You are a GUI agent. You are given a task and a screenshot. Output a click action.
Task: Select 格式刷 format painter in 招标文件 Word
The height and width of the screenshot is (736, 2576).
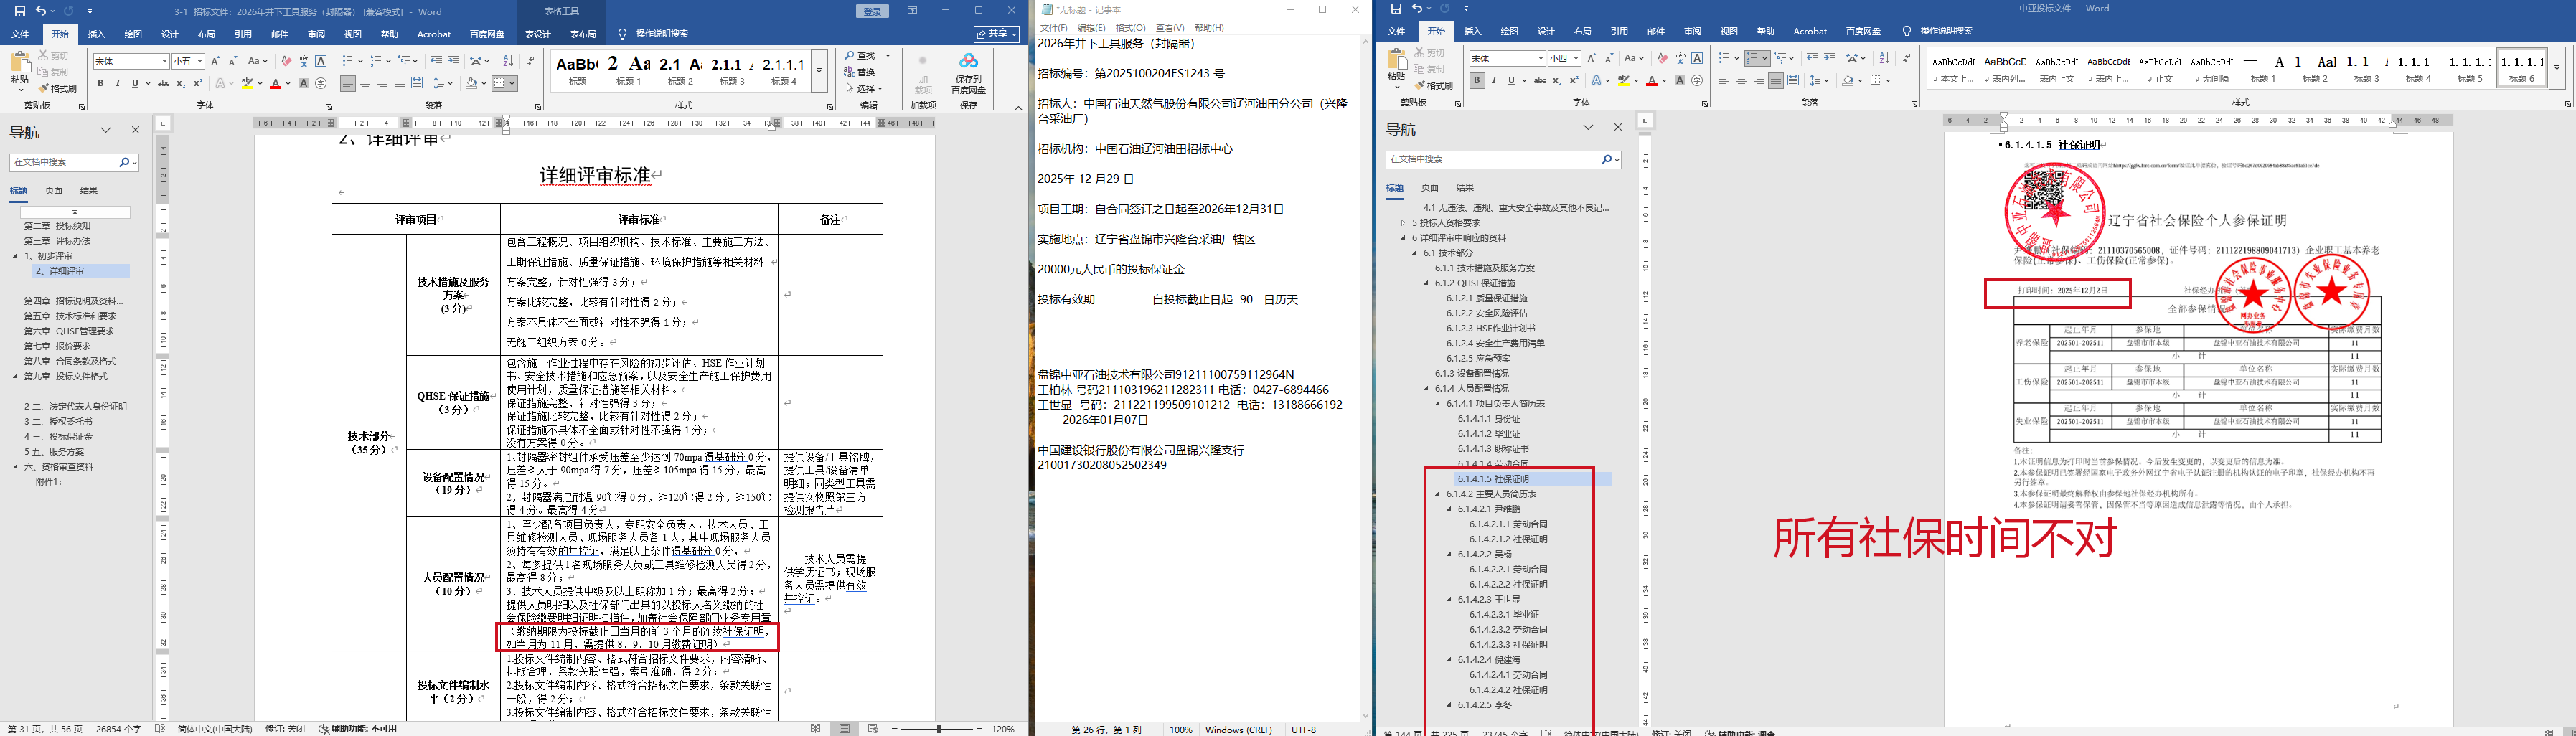pos(58,88)
